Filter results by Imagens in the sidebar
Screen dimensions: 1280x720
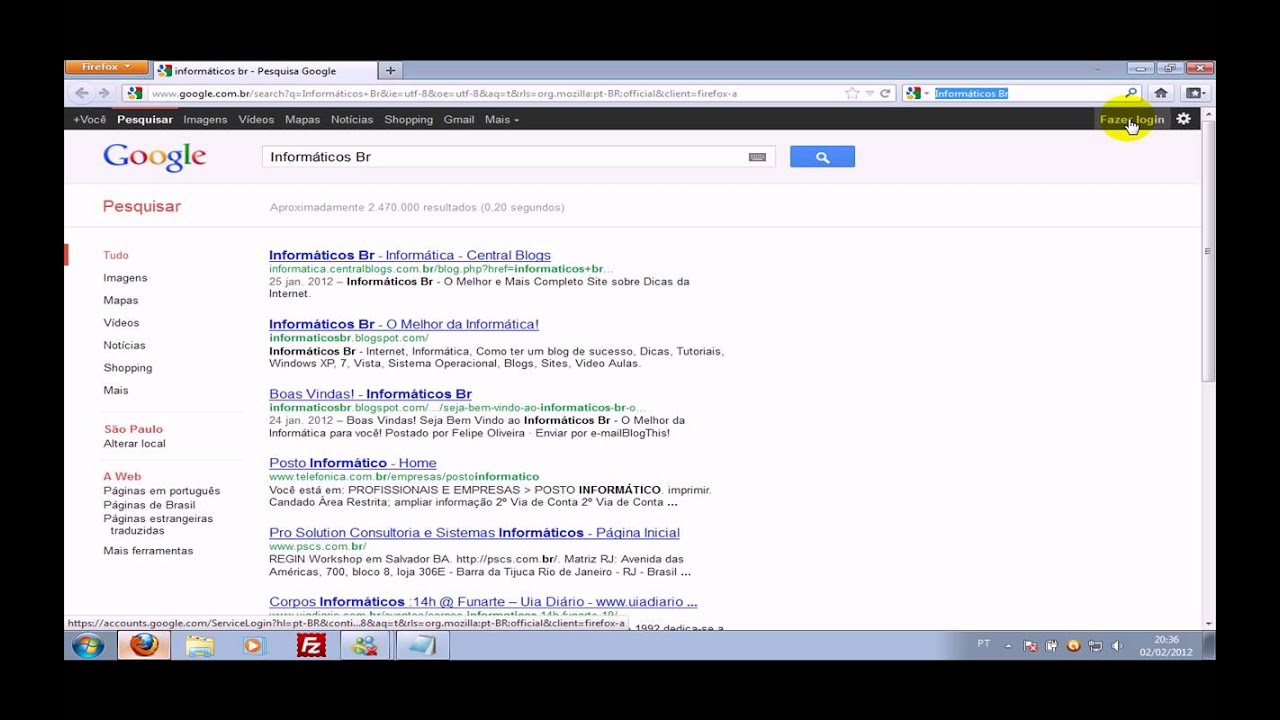click(x=125, y=278)
